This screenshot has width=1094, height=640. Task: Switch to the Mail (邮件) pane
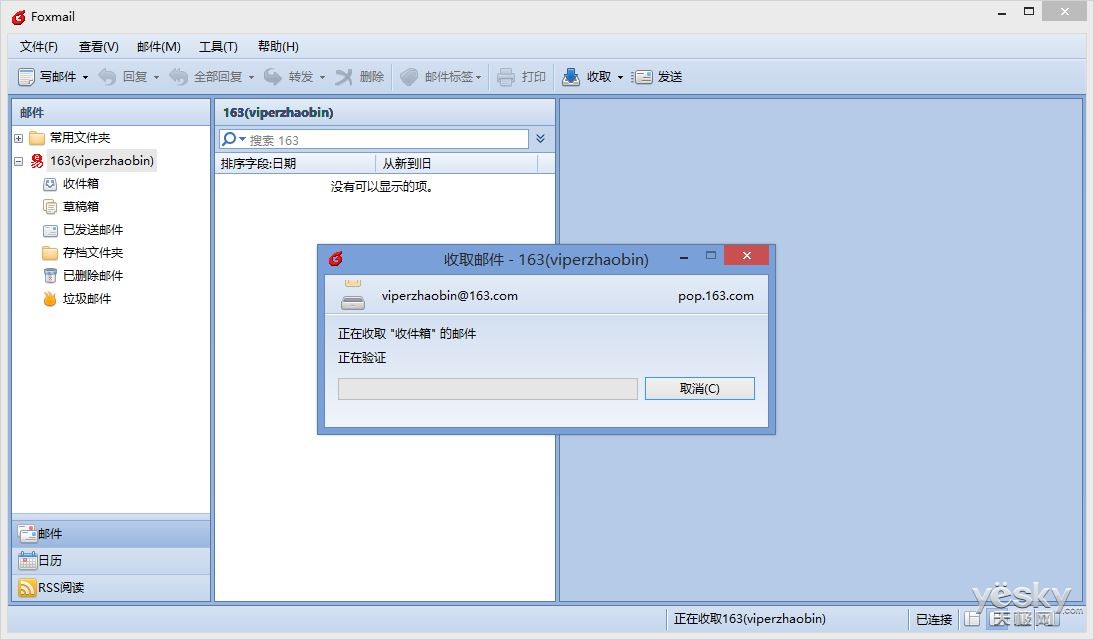pyautogui.click(x=111, y=534)
